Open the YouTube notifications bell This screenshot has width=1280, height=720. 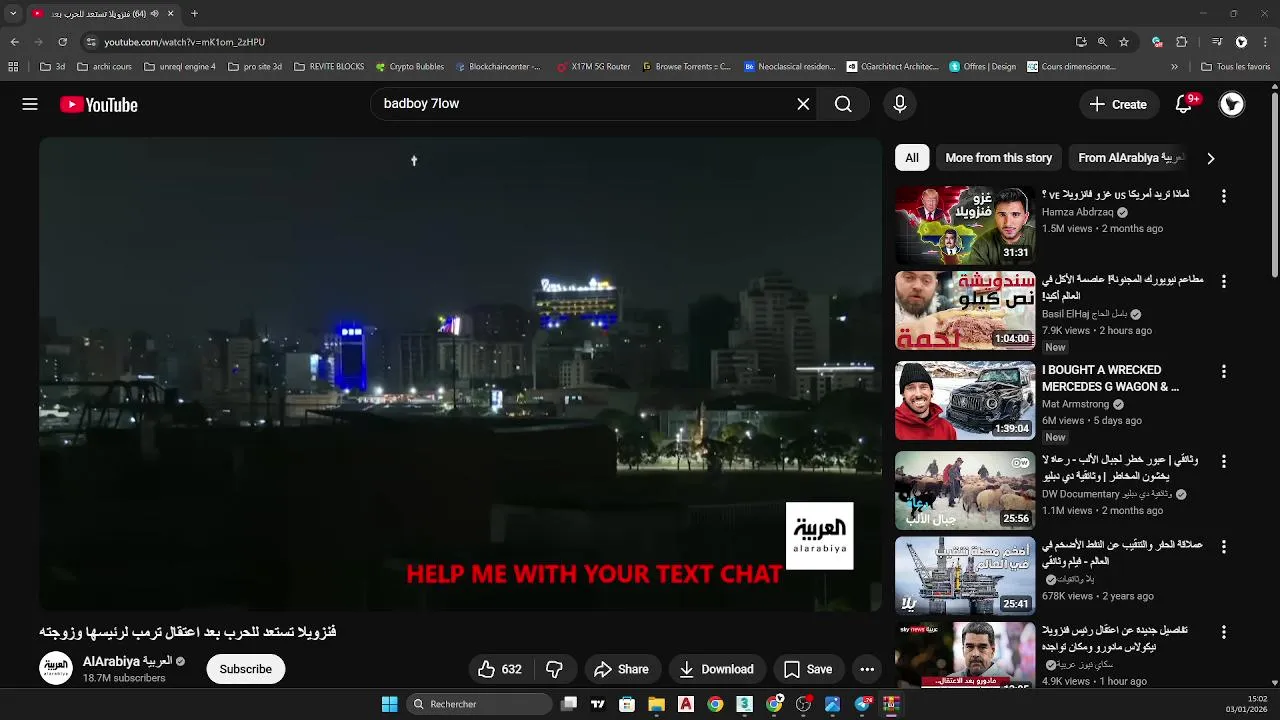click(x=1184, y=104)
